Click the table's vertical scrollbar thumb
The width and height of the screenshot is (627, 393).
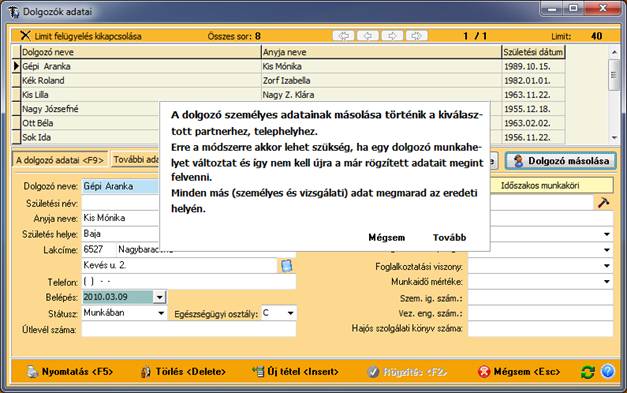coord(614,75)
